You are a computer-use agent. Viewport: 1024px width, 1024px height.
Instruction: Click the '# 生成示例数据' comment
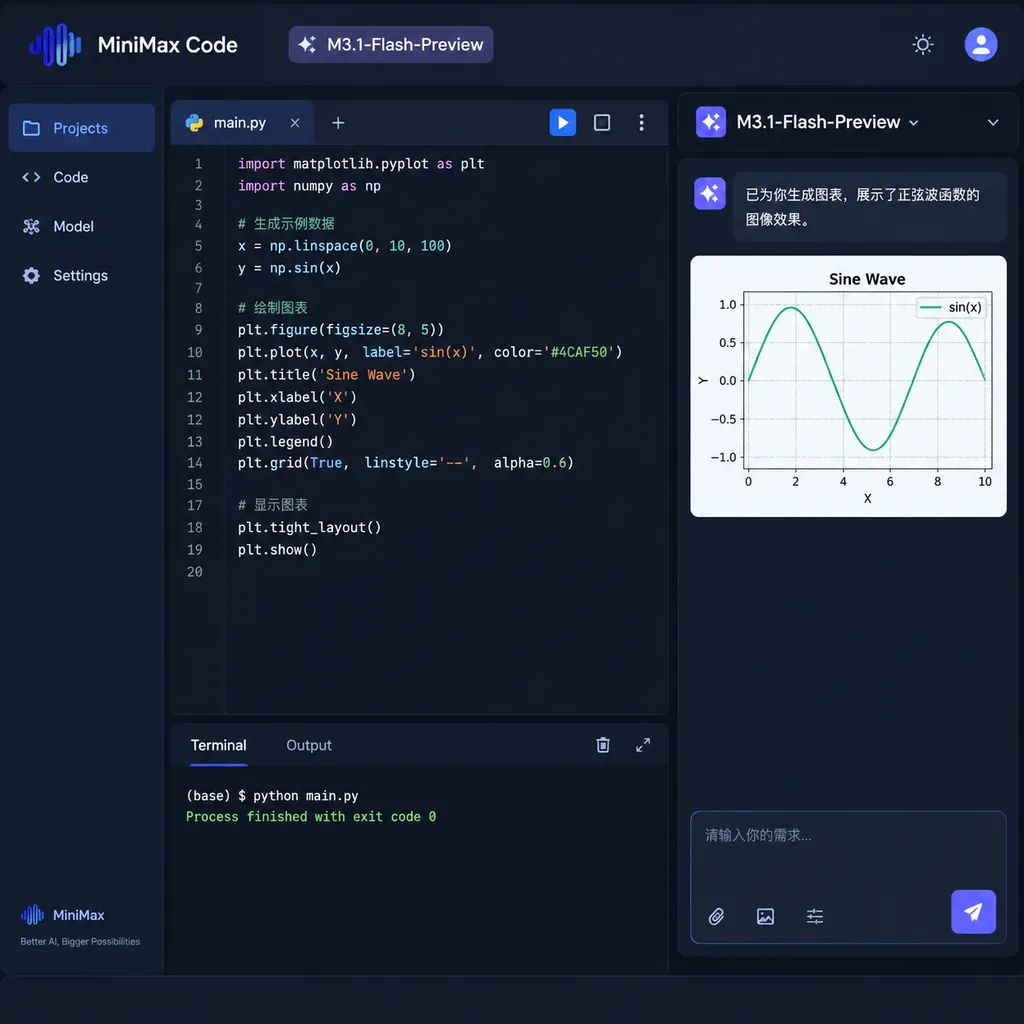pos(286,223)
